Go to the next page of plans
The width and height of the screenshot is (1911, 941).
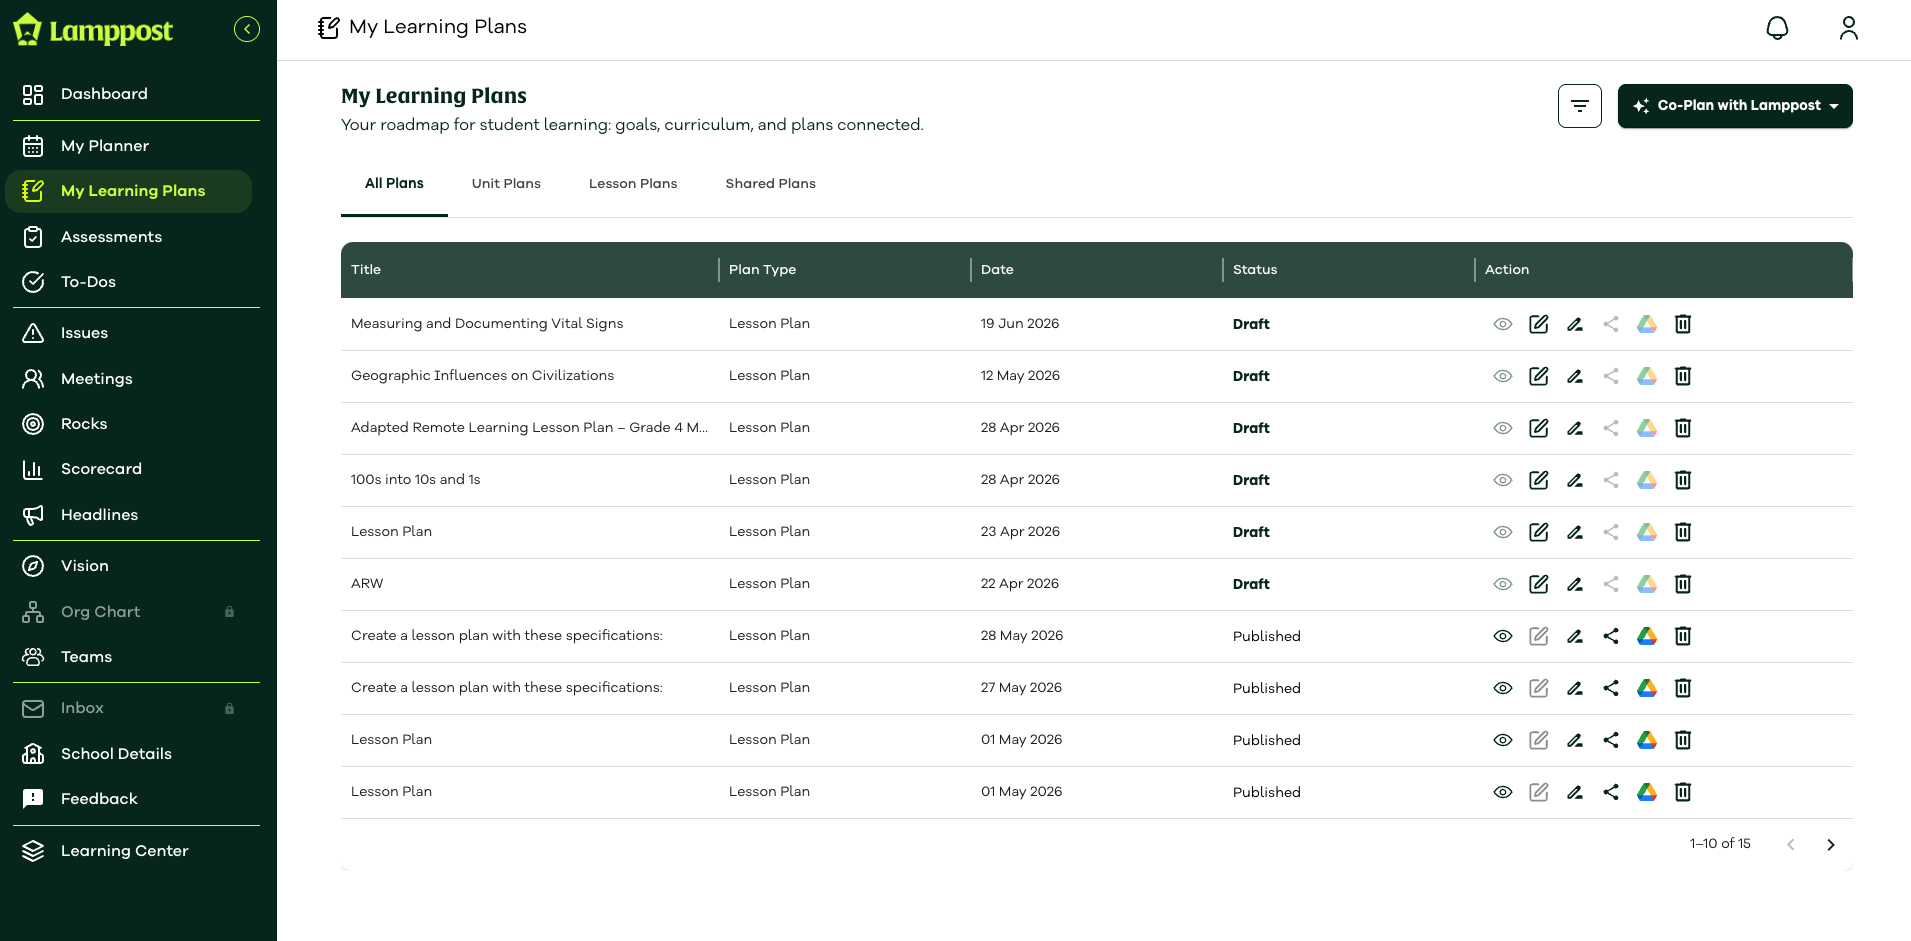point(1831,845)
